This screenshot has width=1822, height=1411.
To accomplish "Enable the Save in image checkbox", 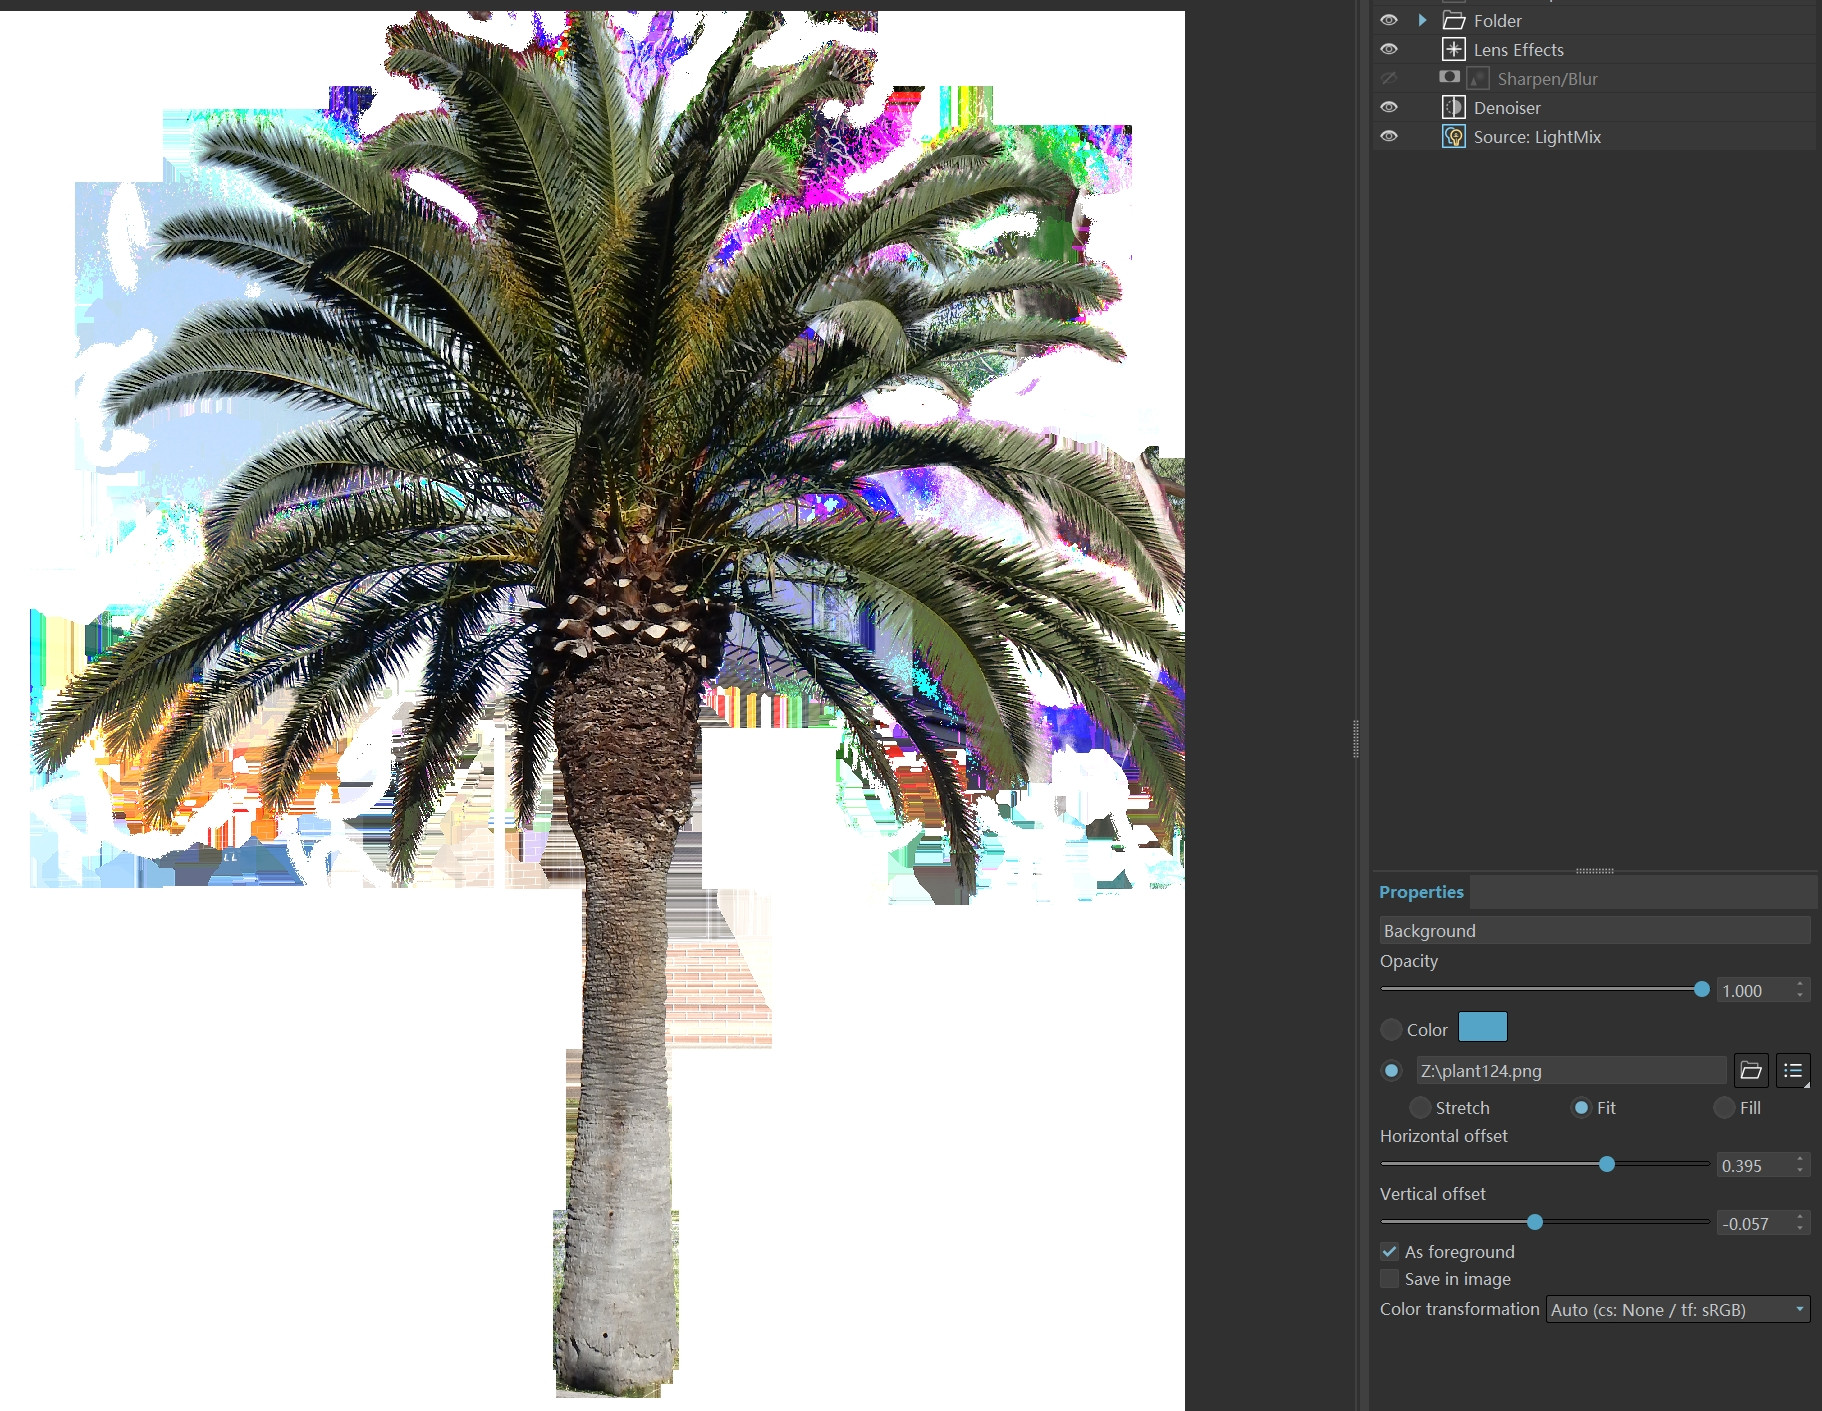I will [x=1389, y=1278].
